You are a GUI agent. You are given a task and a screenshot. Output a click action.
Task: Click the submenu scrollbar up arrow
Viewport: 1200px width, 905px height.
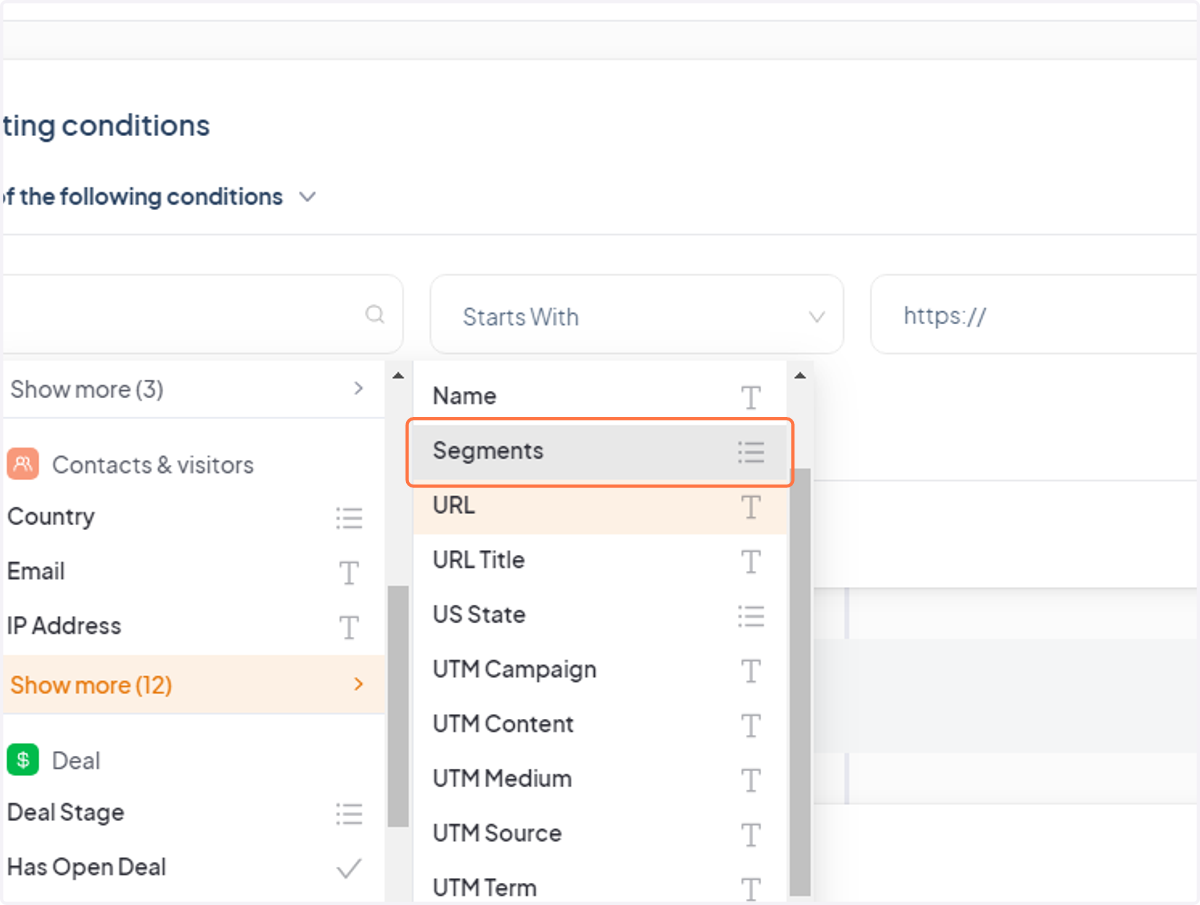coord(799,376)
